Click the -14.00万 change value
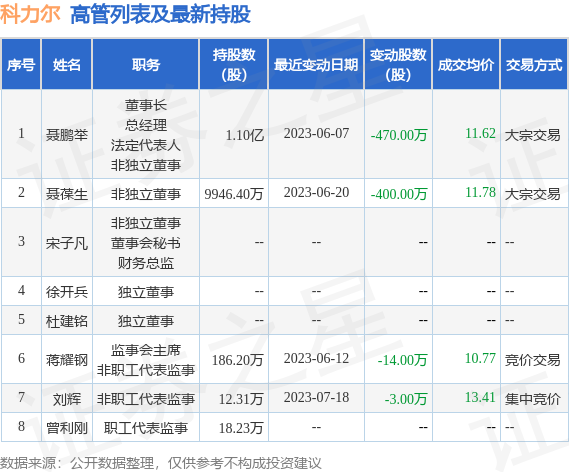Image resolution: width=569 pixels, height=472 pixels. point(402,360)
